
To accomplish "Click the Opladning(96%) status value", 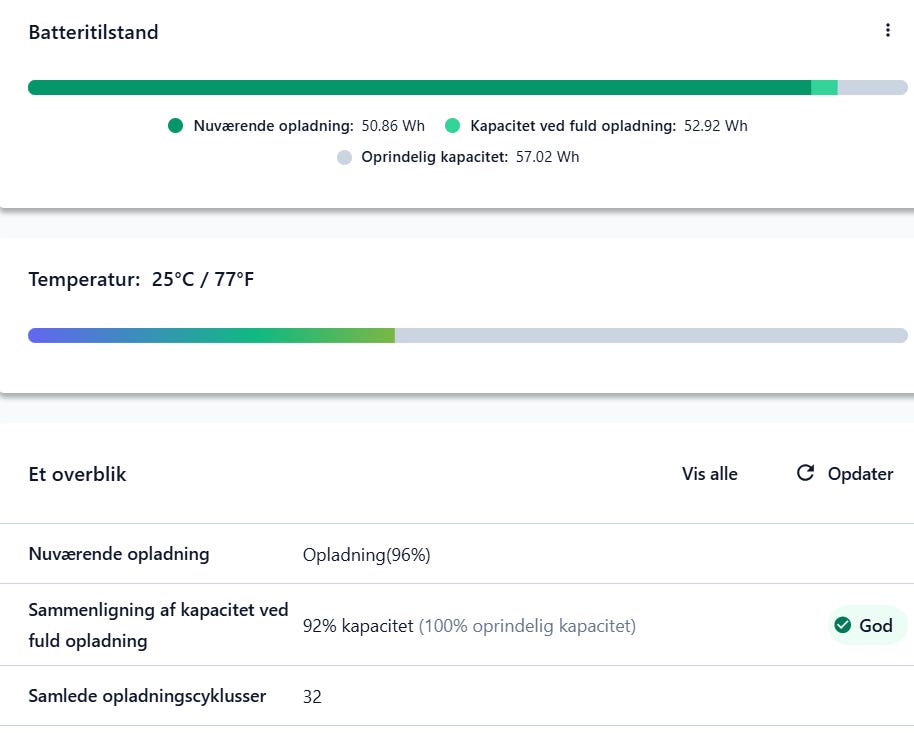I will (366, 555).
